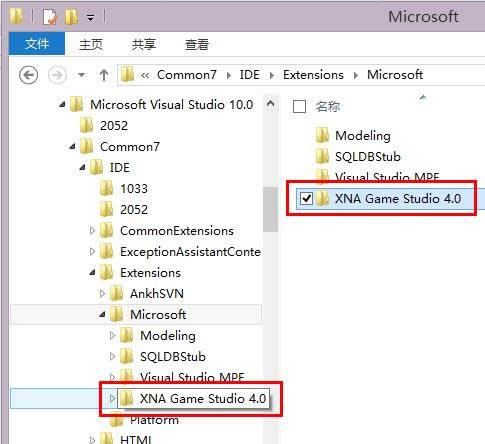The image size is (485, 444).
Task: Select the 2052 folder under Visual Studio 10.0
Action: pos(114,126)
